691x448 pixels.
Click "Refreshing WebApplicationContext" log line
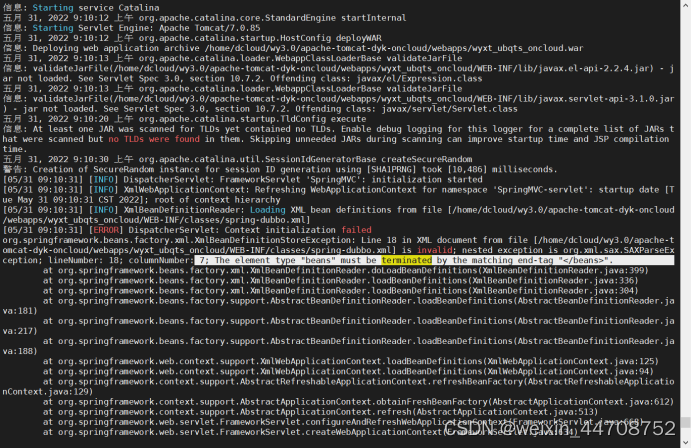(x=338, y=195)
